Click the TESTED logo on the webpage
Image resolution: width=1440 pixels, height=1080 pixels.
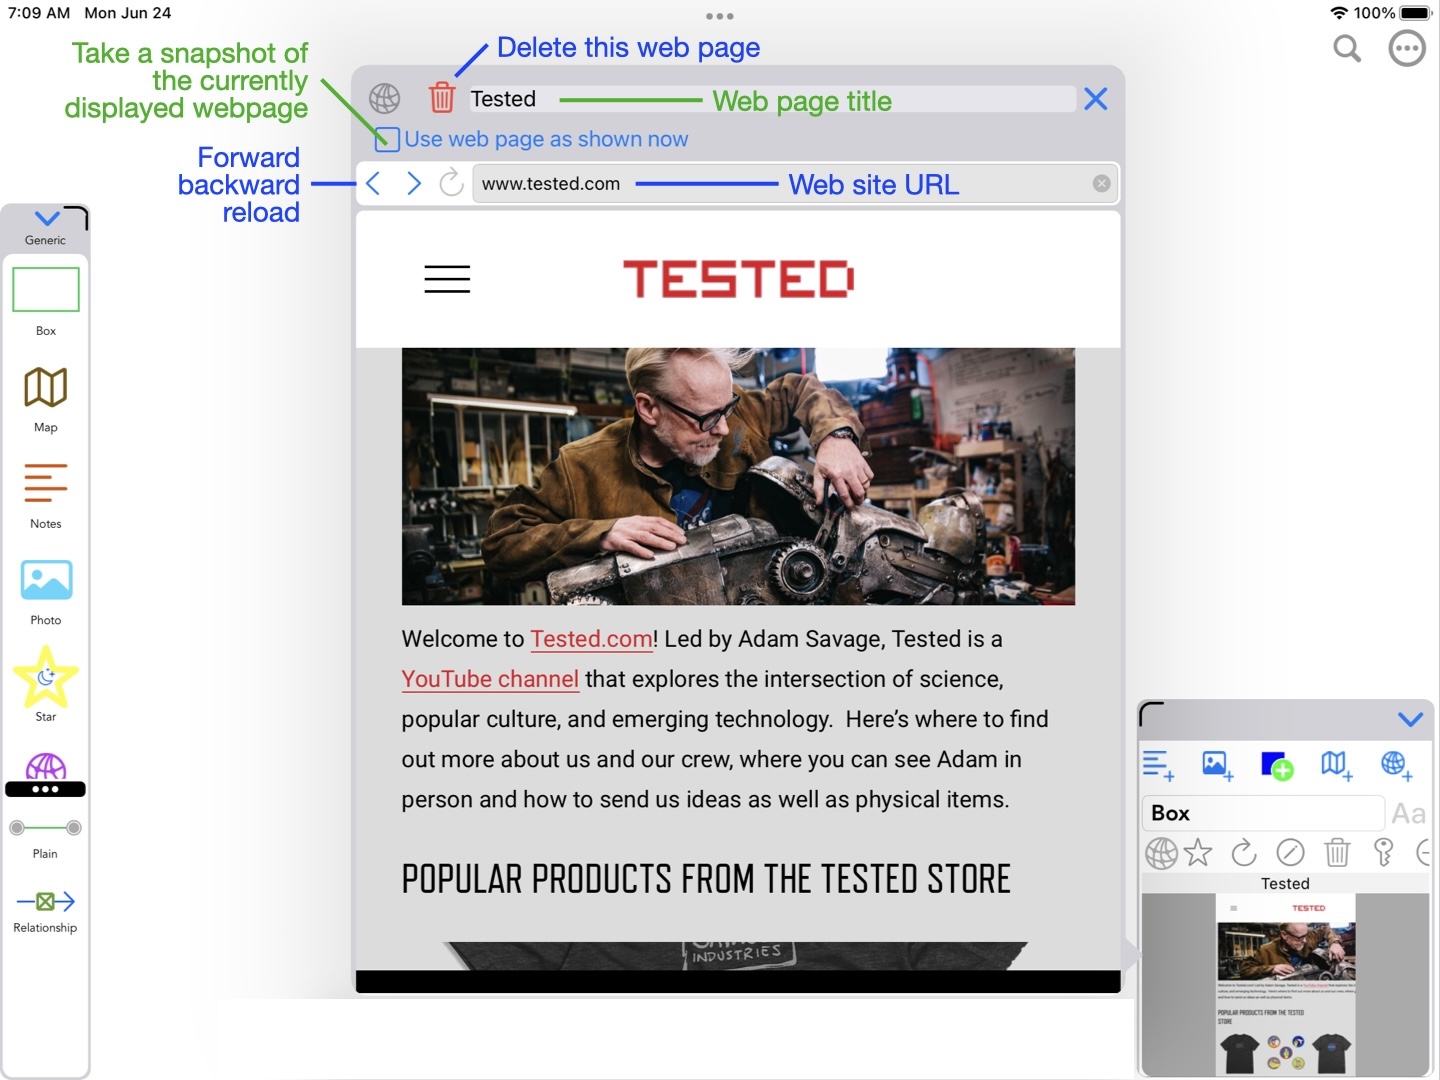(x=738, y=279)
